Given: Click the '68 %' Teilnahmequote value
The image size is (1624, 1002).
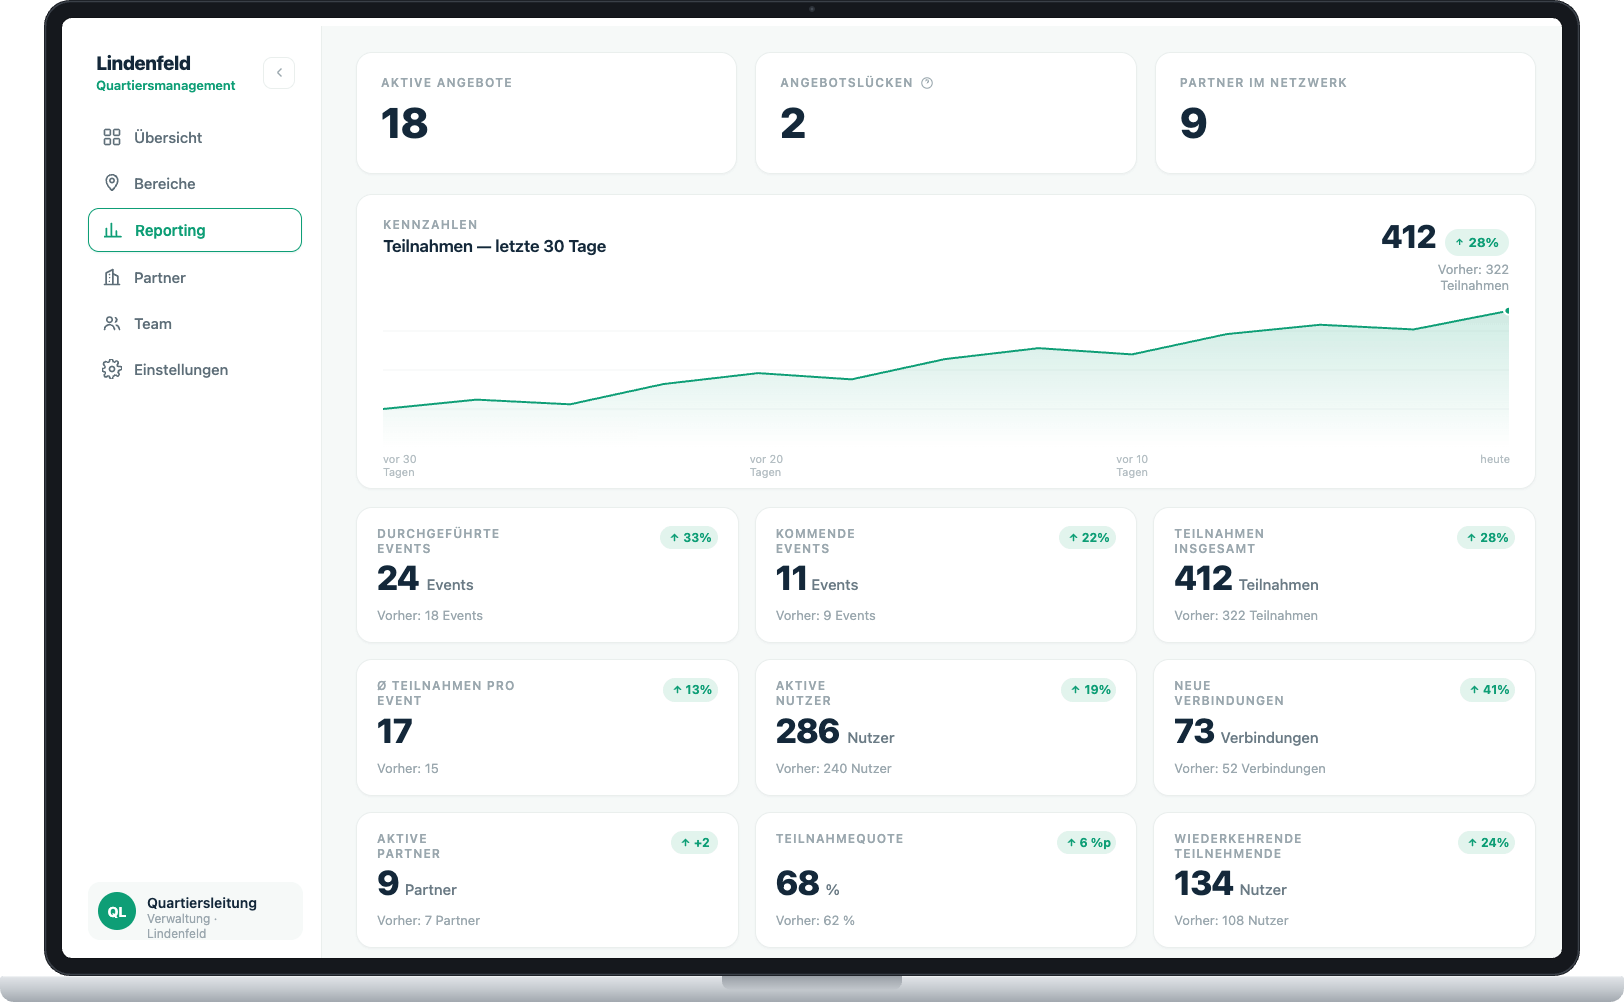Looking at the screenshot, I should [x=808, y=884].
